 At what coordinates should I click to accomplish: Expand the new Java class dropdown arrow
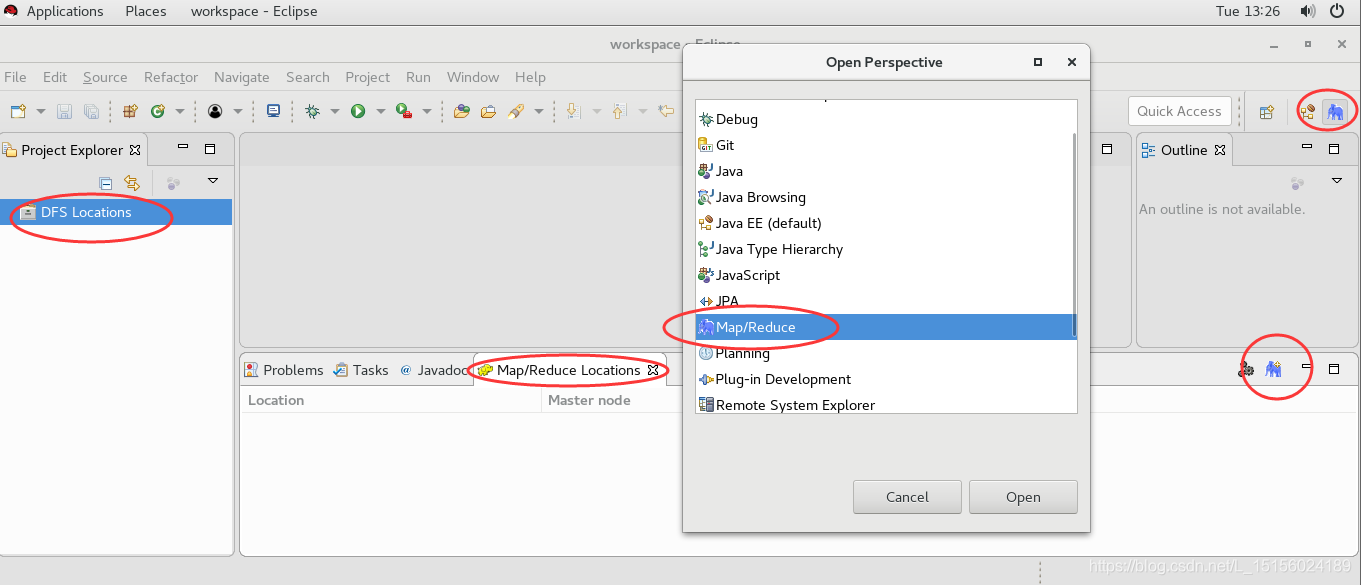pos(180,112)
